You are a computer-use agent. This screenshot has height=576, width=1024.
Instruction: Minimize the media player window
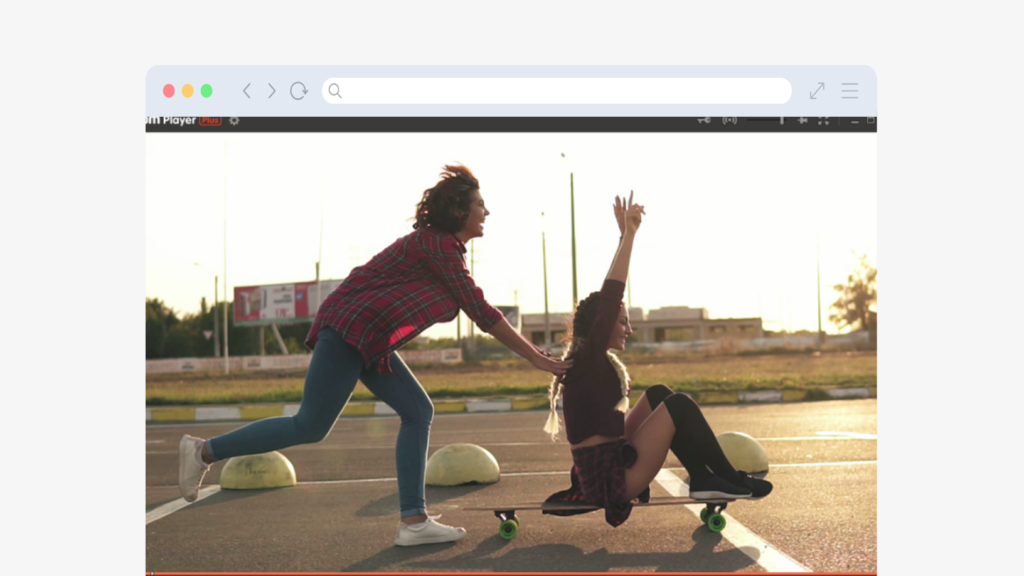point(855,121)
